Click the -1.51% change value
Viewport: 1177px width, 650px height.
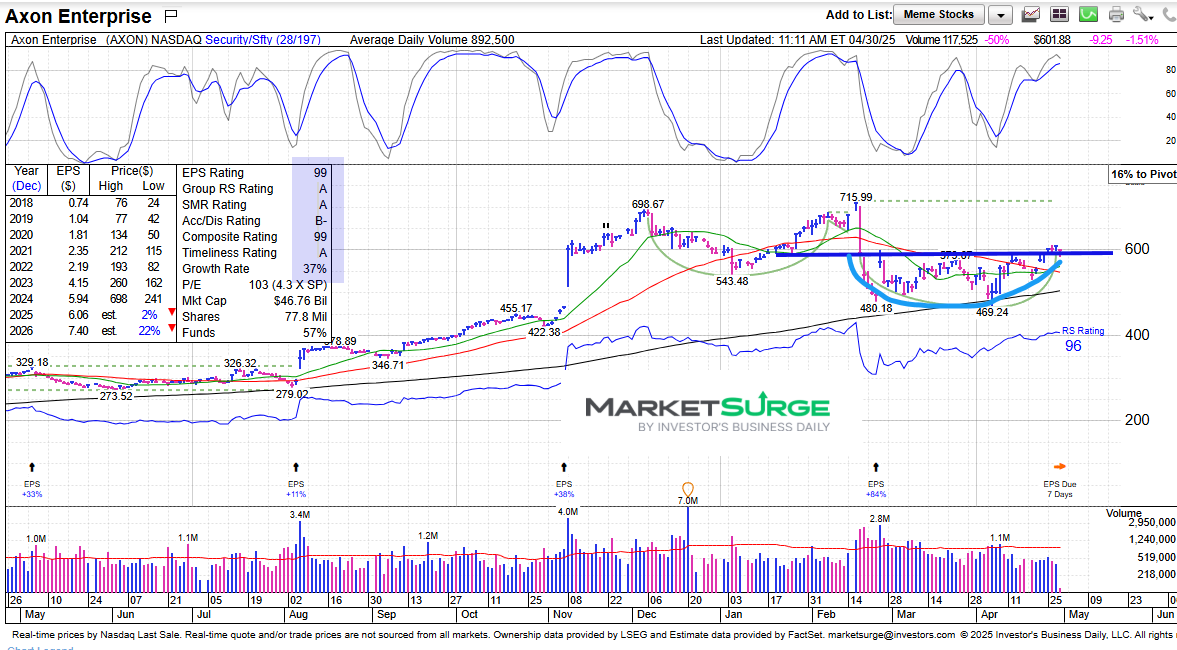tap(1142, 40)
